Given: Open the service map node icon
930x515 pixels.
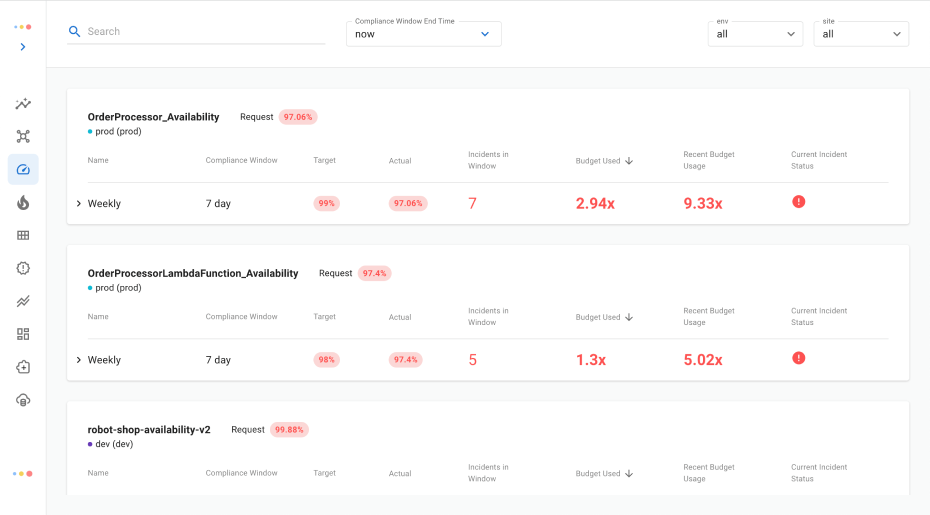Looking at the screenshot, I should click(x=23, y=137).
